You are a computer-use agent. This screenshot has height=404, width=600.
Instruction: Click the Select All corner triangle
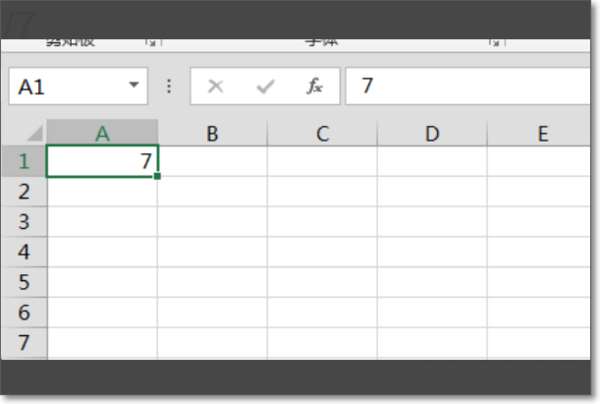click(35, 134)
